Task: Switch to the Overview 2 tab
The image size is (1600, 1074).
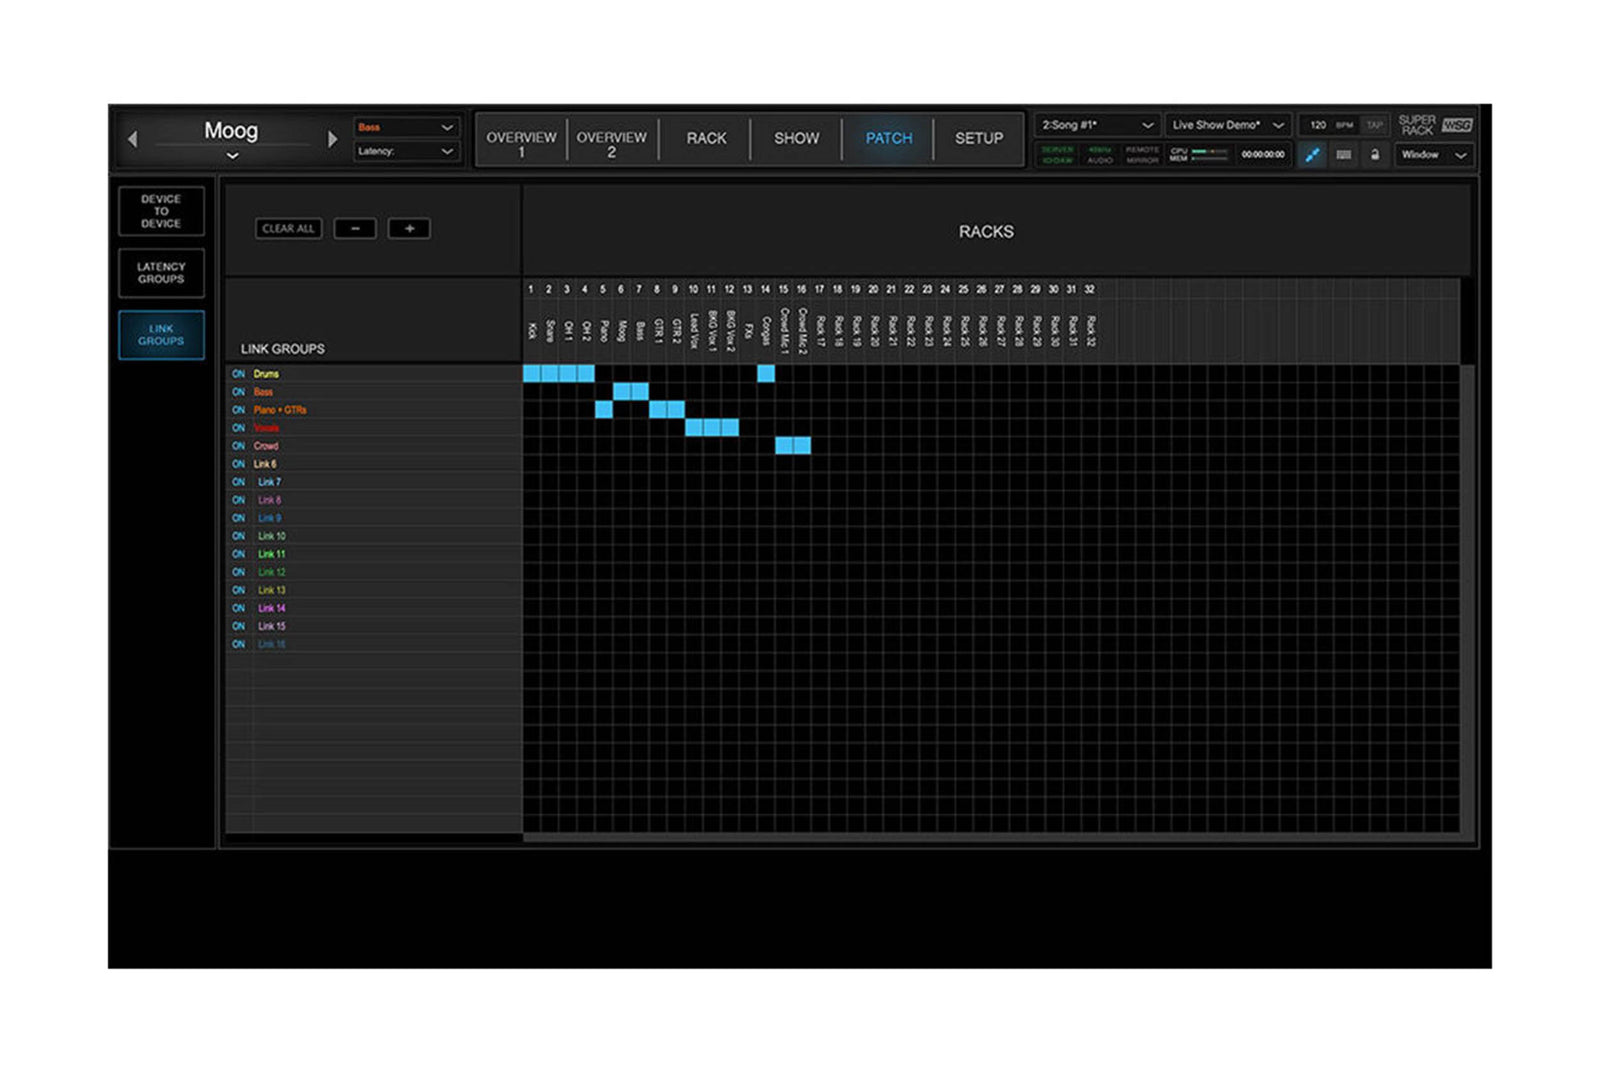Action: tap(611, 141)
